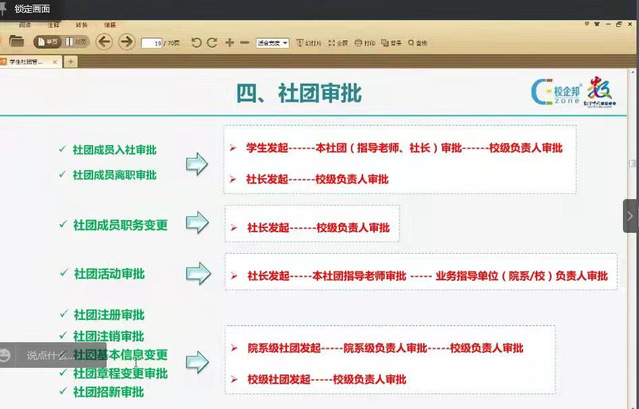Rotate page counterclockwise
This screenshot has height=409, width=639.
point(197,43)
